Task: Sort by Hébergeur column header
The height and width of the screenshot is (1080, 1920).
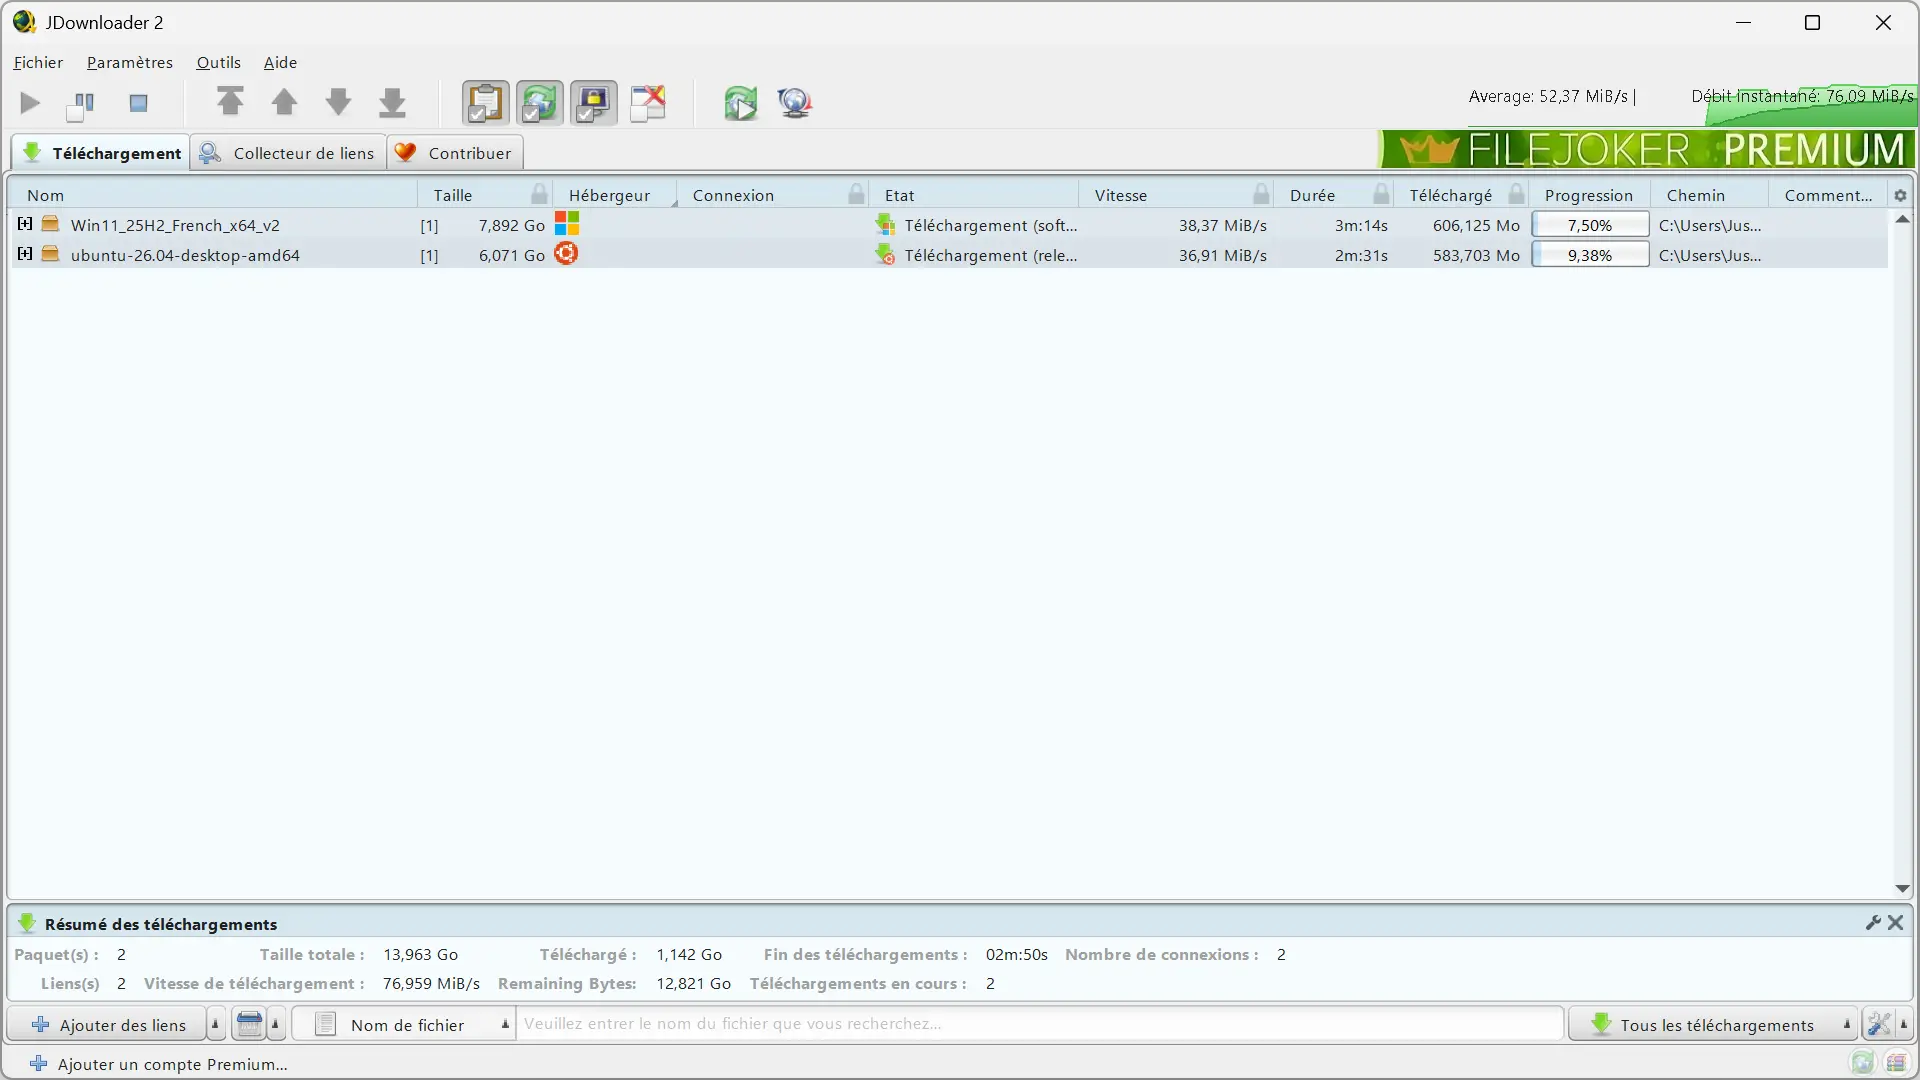Action: 609,195
